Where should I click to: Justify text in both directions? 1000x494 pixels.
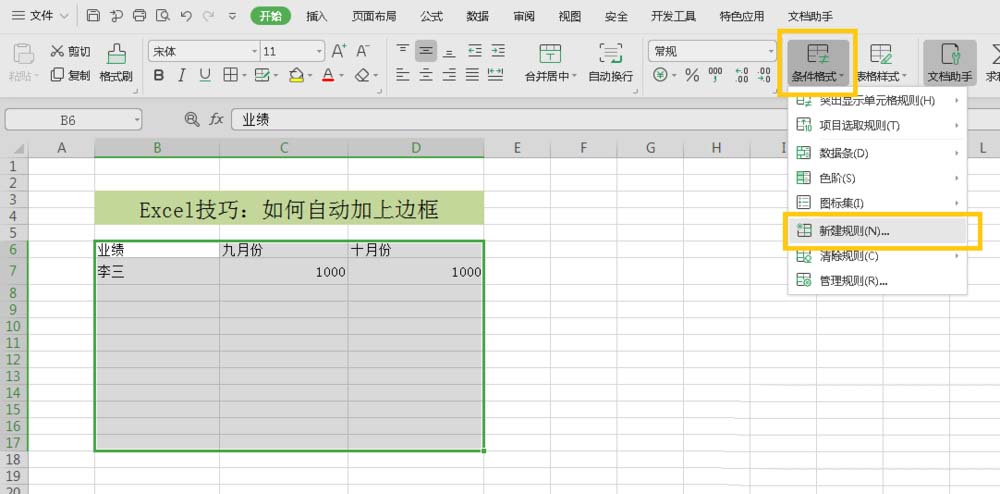tap(472, 75)
